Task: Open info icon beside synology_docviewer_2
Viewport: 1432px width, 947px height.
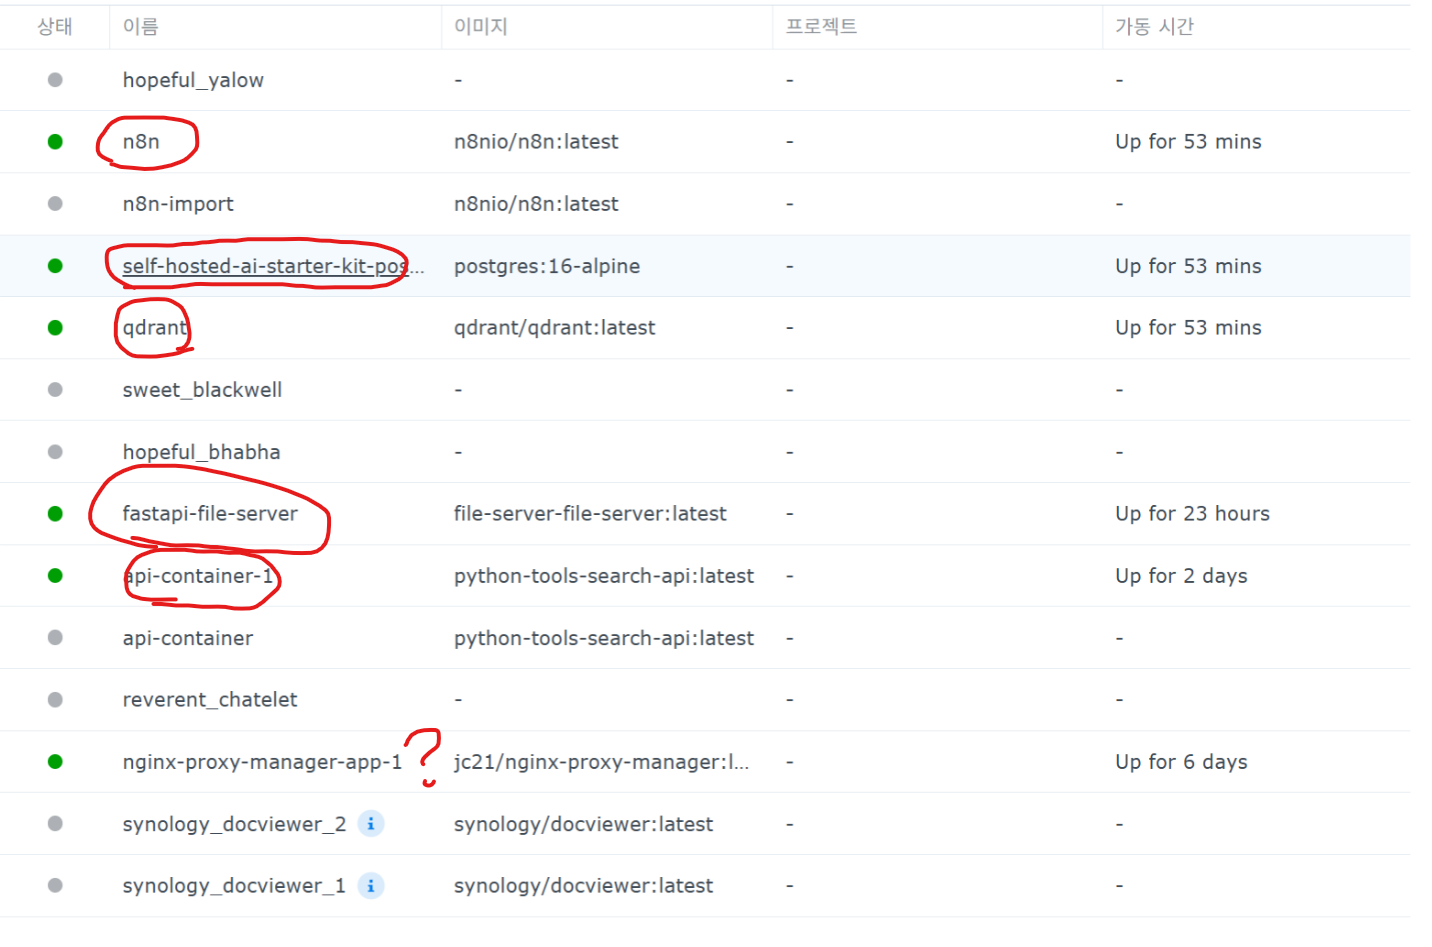Action: (371, 824)
